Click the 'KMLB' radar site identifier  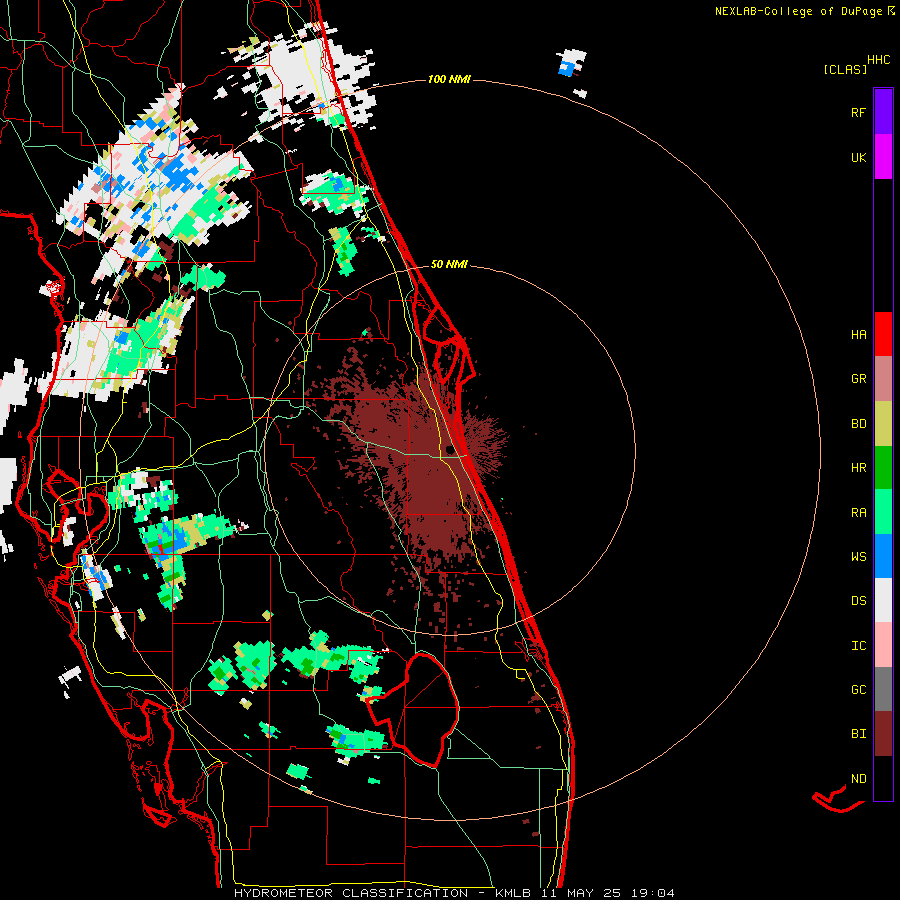click(513, 893)
